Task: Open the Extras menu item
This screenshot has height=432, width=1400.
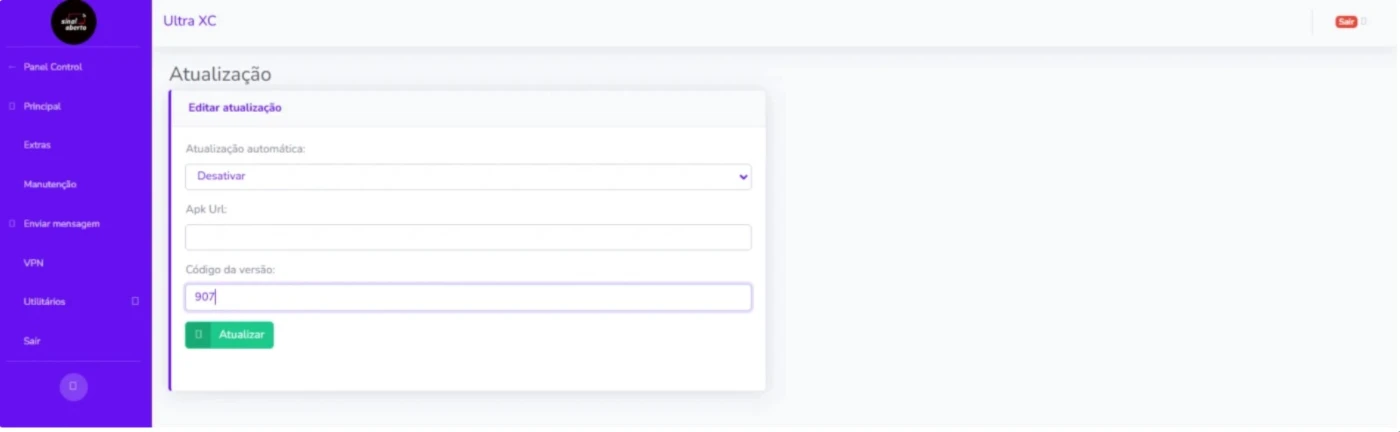Action: (x=37, y=145)
